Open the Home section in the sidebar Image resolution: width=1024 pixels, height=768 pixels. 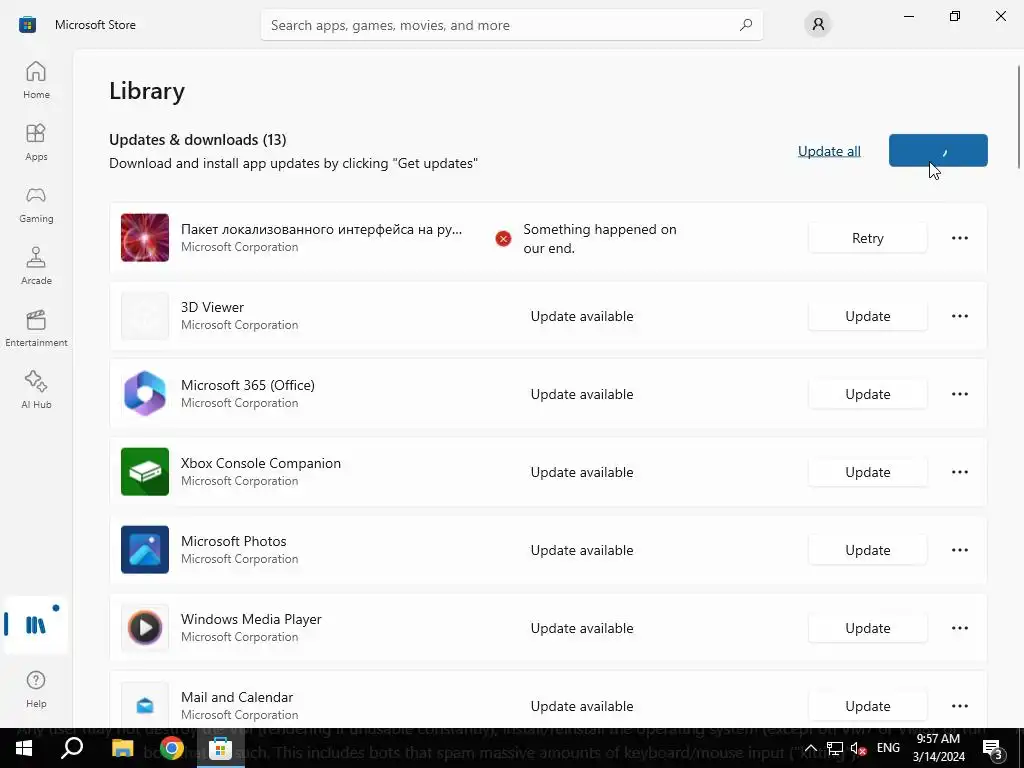pos(36,80)
